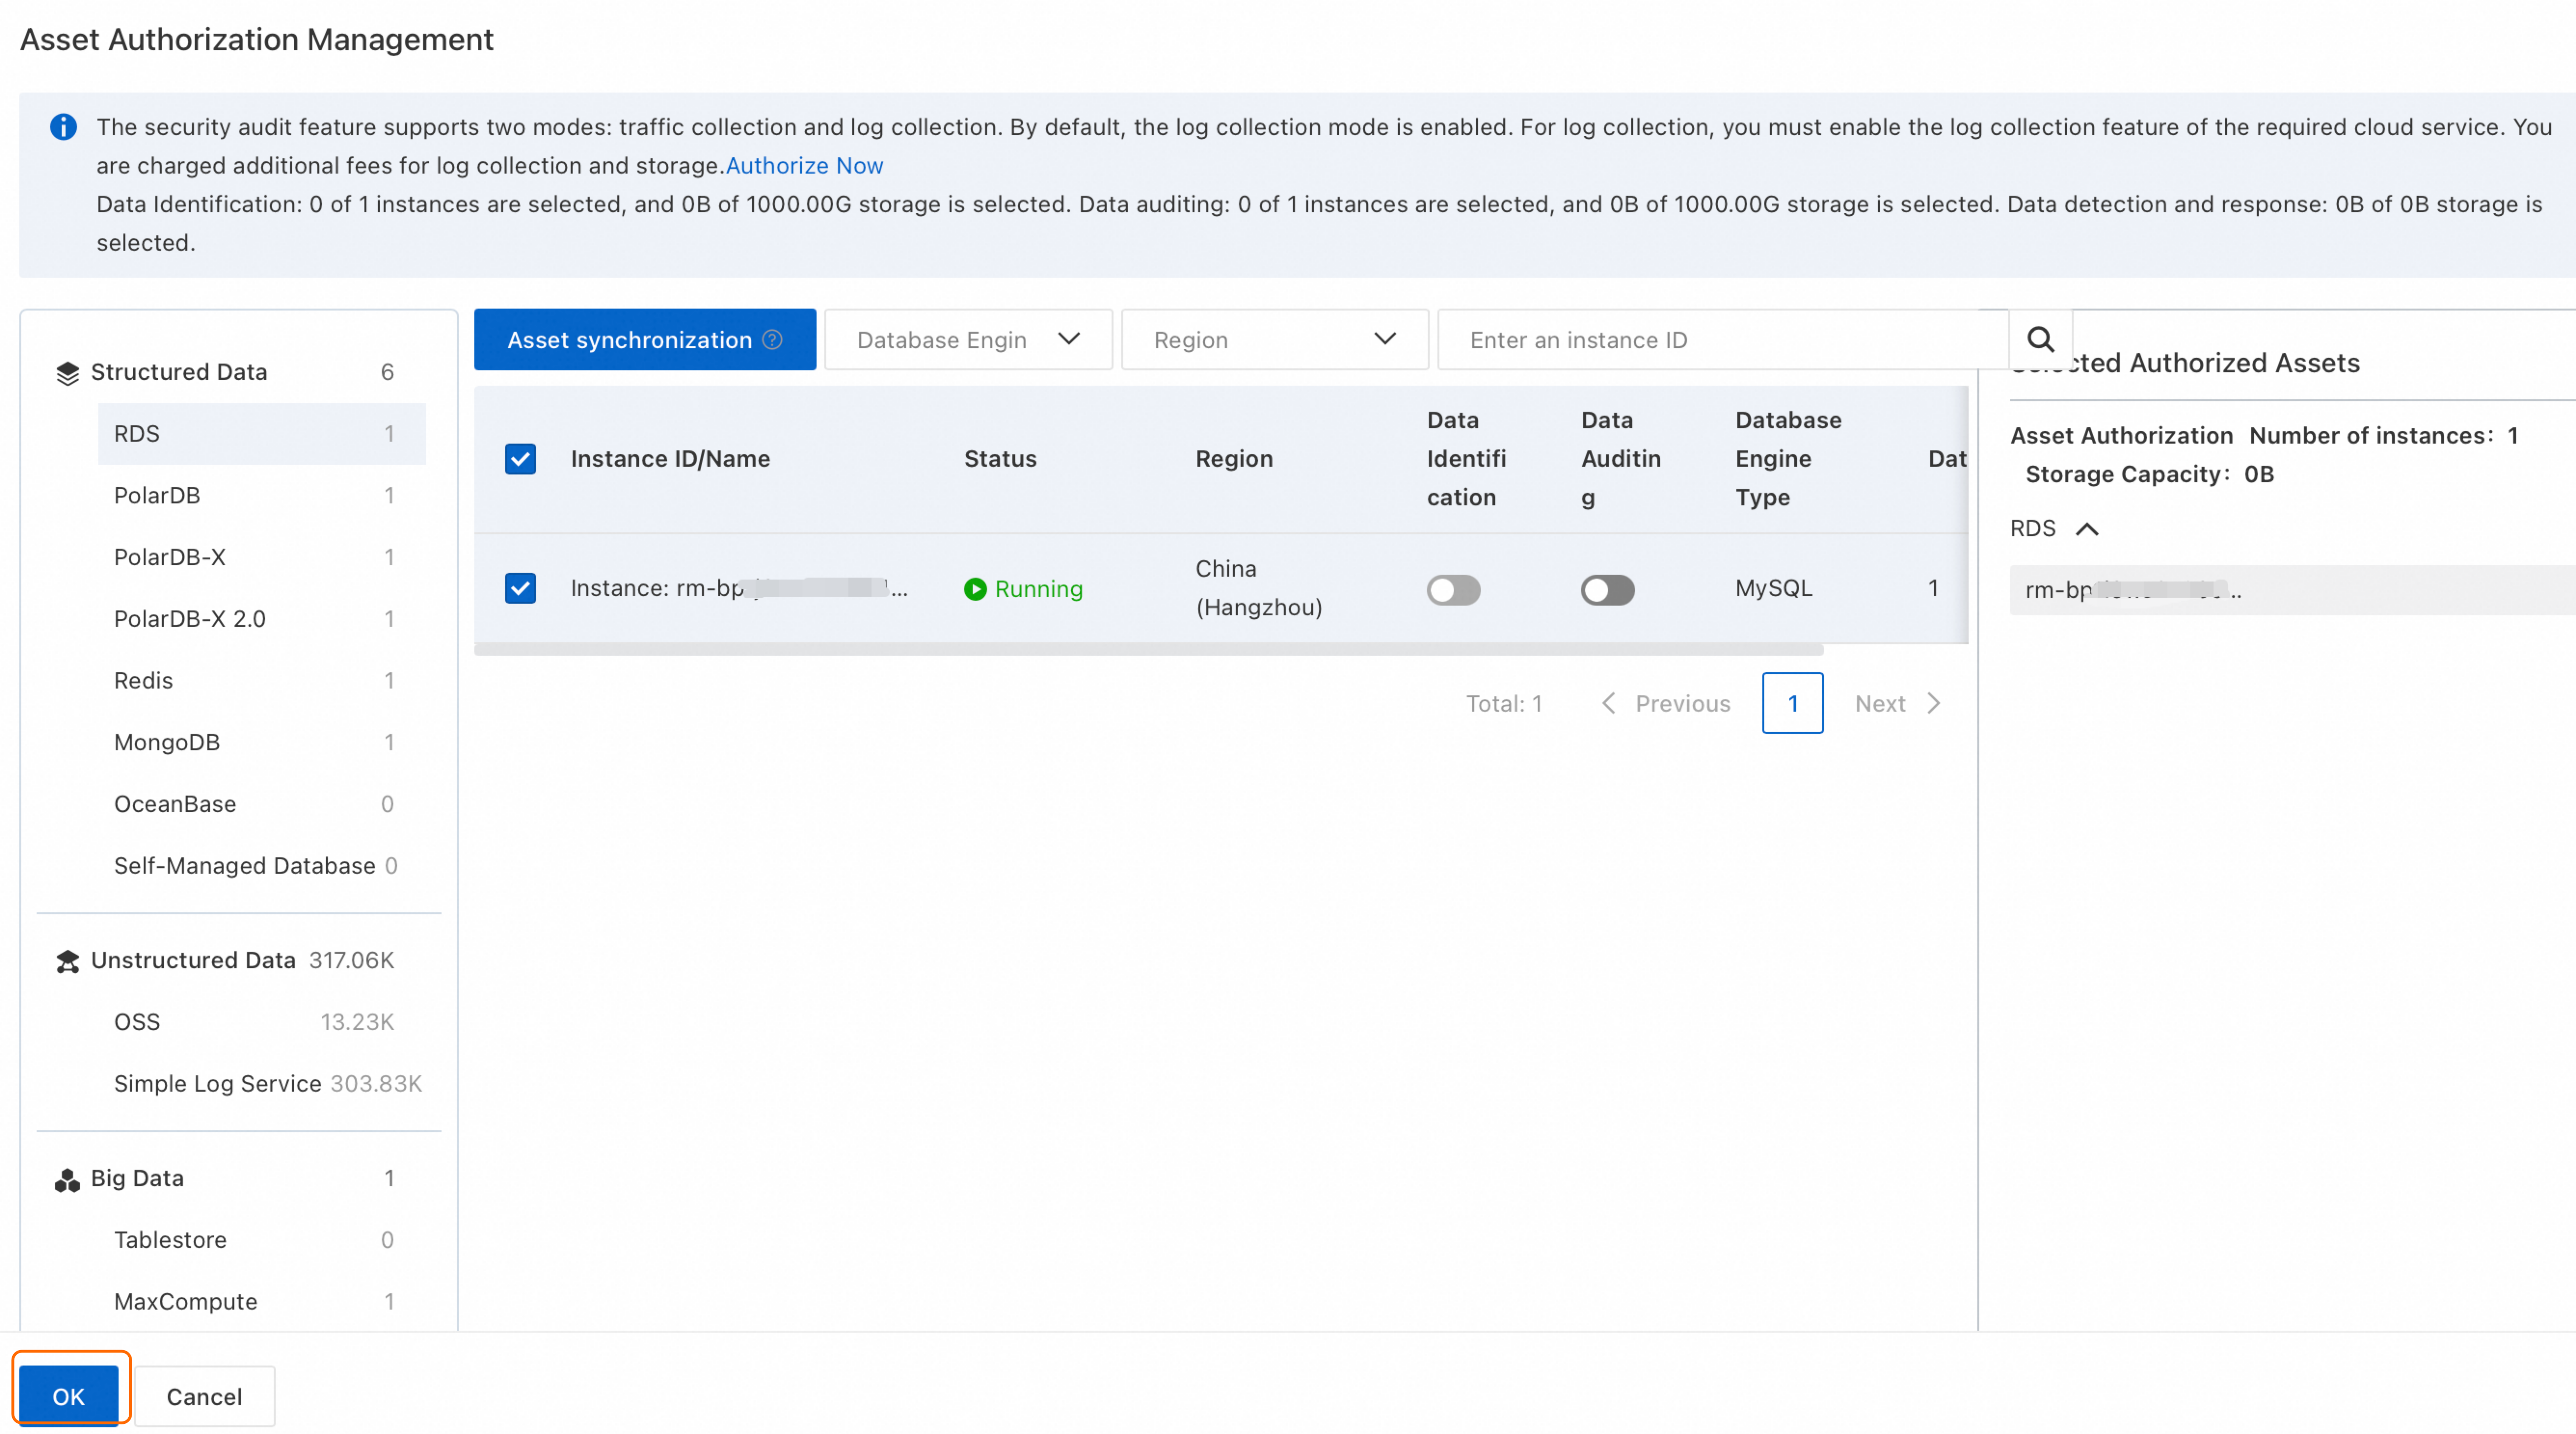The image size is (2576, 1434).
Task: Click the Status column header
Action: [x=1000, y=459]
